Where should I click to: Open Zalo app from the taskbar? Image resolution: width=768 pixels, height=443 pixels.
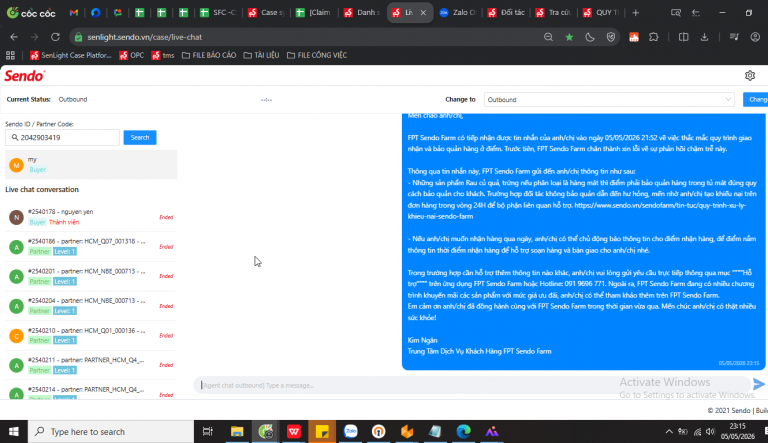pyautogui.click(x=351, y=431)
